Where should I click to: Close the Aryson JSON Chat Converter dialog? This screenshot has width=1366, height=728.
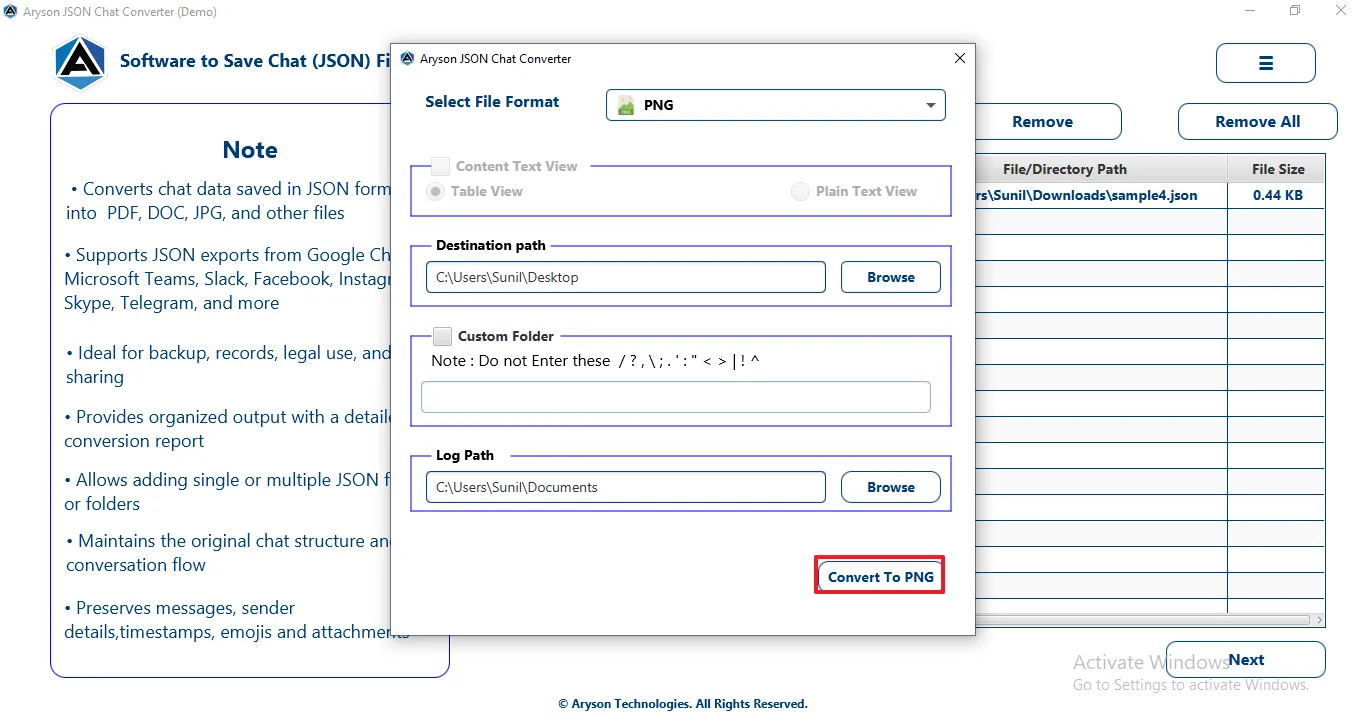pos(960,59)
